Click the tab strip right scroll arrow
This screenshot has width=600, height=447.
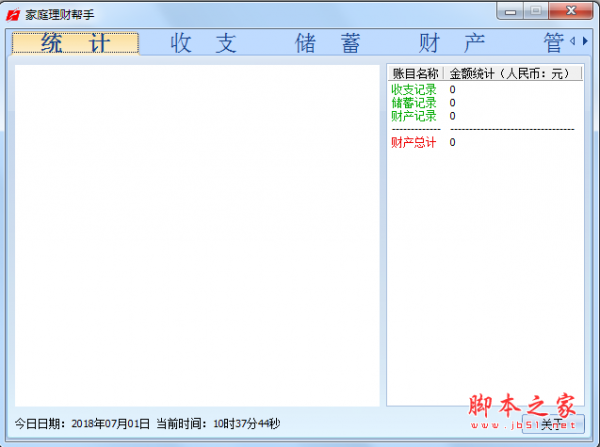coord(585,41)
